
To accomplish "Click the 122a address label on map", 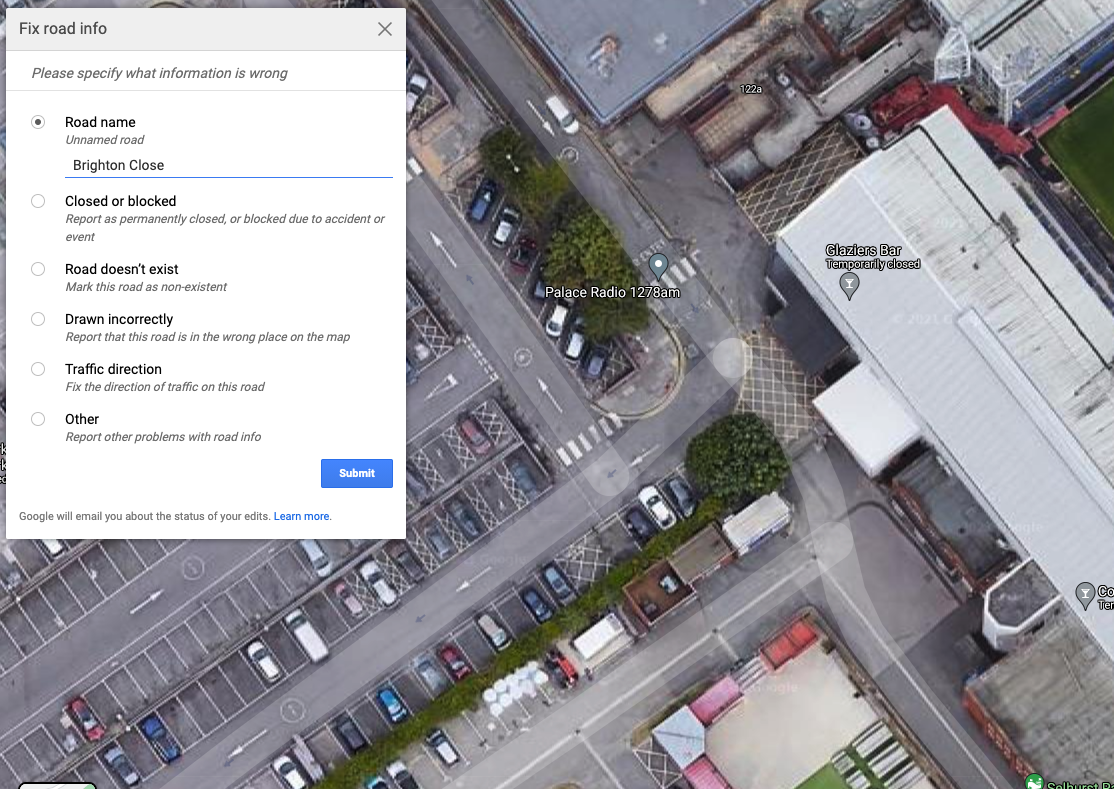I will click(x=751, y=89).
